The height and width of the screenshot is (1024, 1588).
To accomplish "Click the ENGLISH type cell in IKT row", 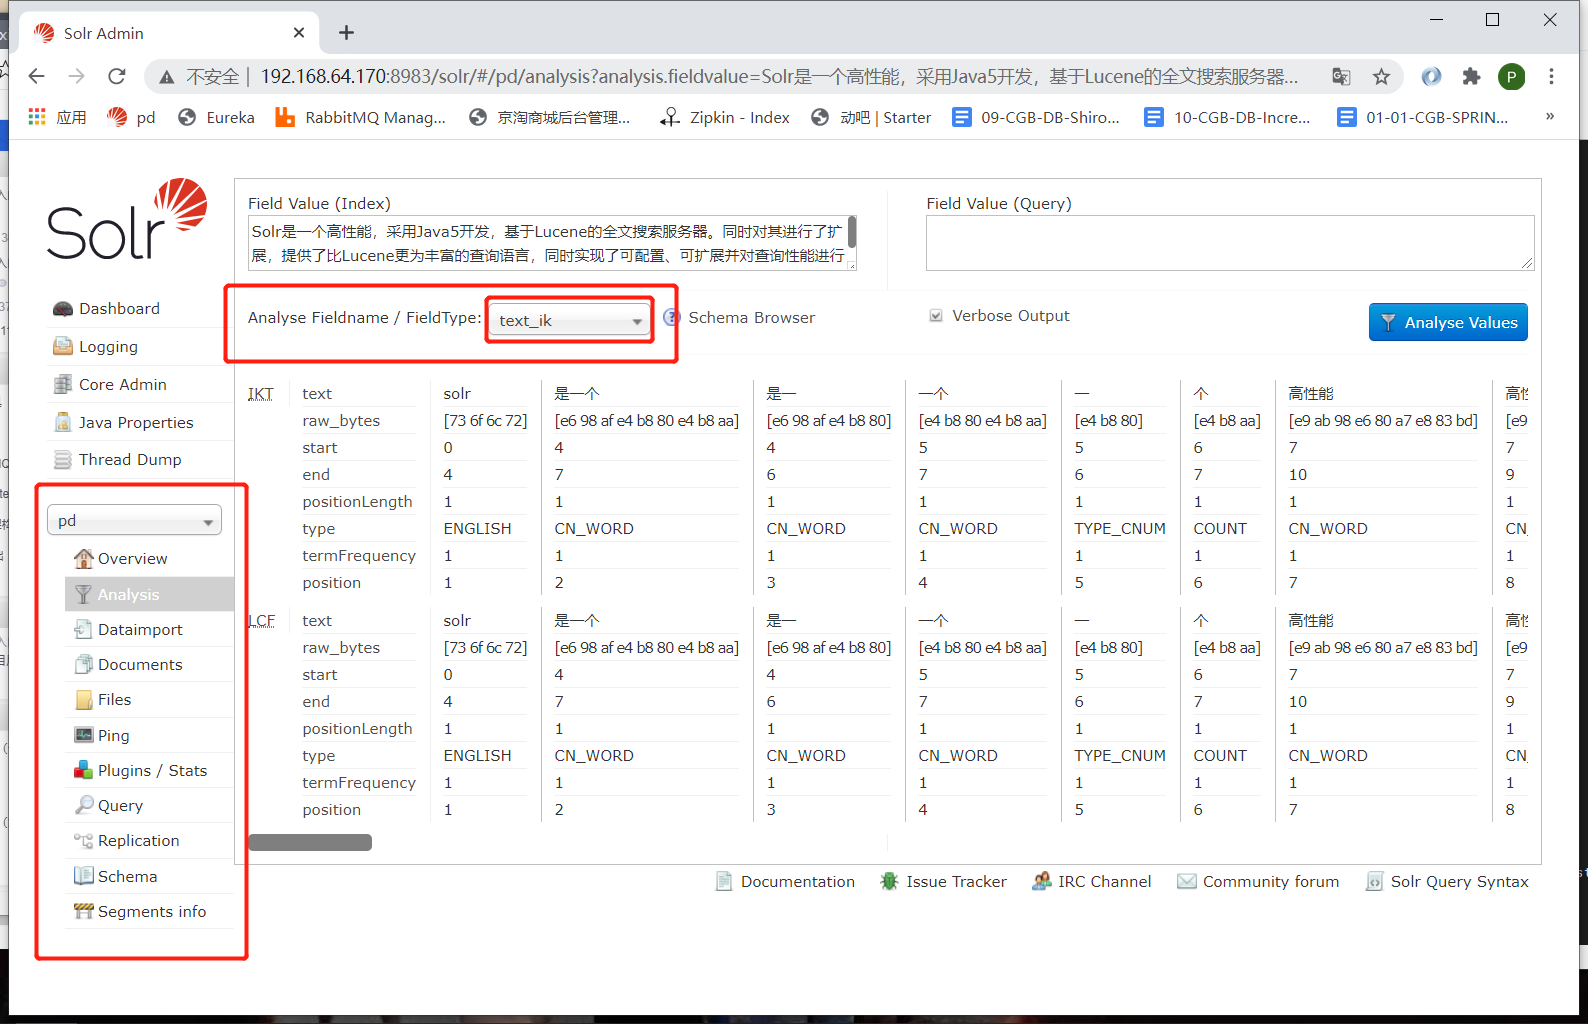I will (x=477, y=529).
